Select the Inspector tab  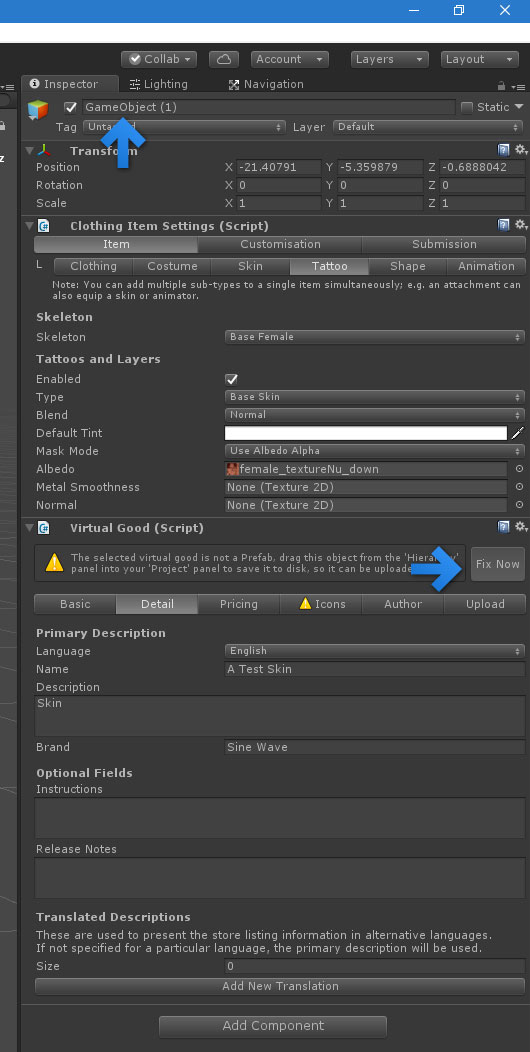click(70, 84)
